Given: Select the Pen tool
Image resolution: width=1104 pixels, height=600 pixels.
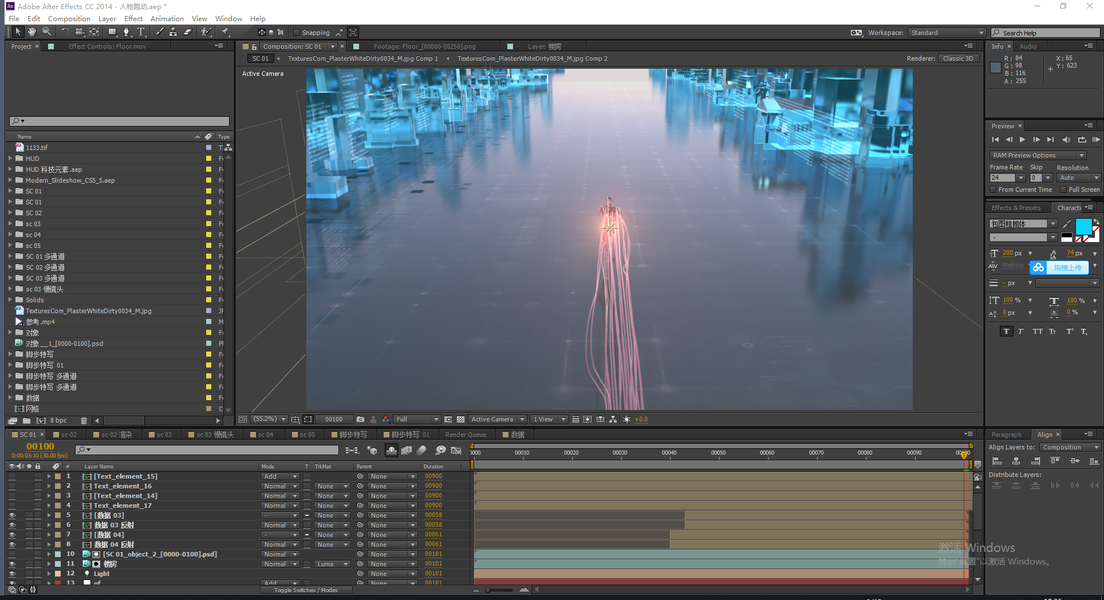Looking at the screenshot, I should click(x=127, y=32).
